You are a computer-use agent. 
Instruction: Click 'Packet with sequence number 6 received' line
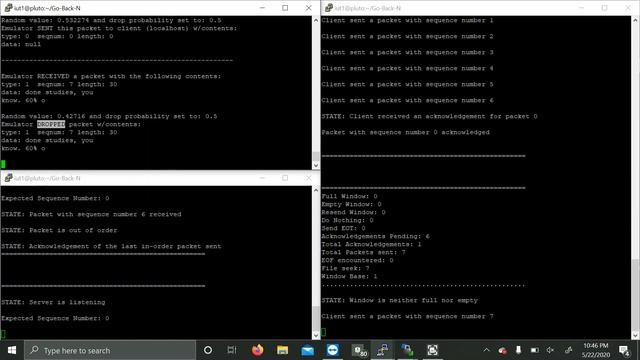[x=91, y=214]
